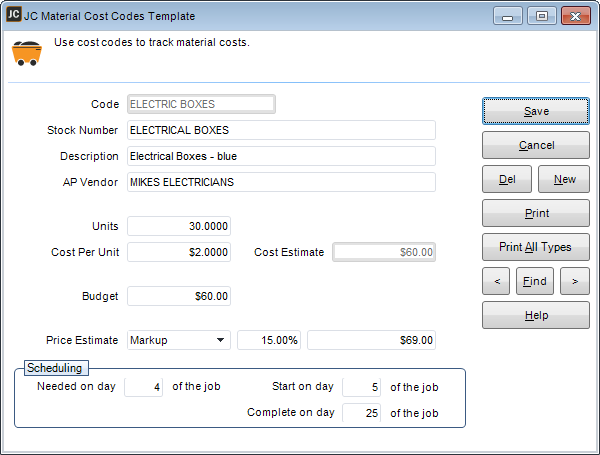
Task: Click Print All Types button
Action: tap(535, 247)
